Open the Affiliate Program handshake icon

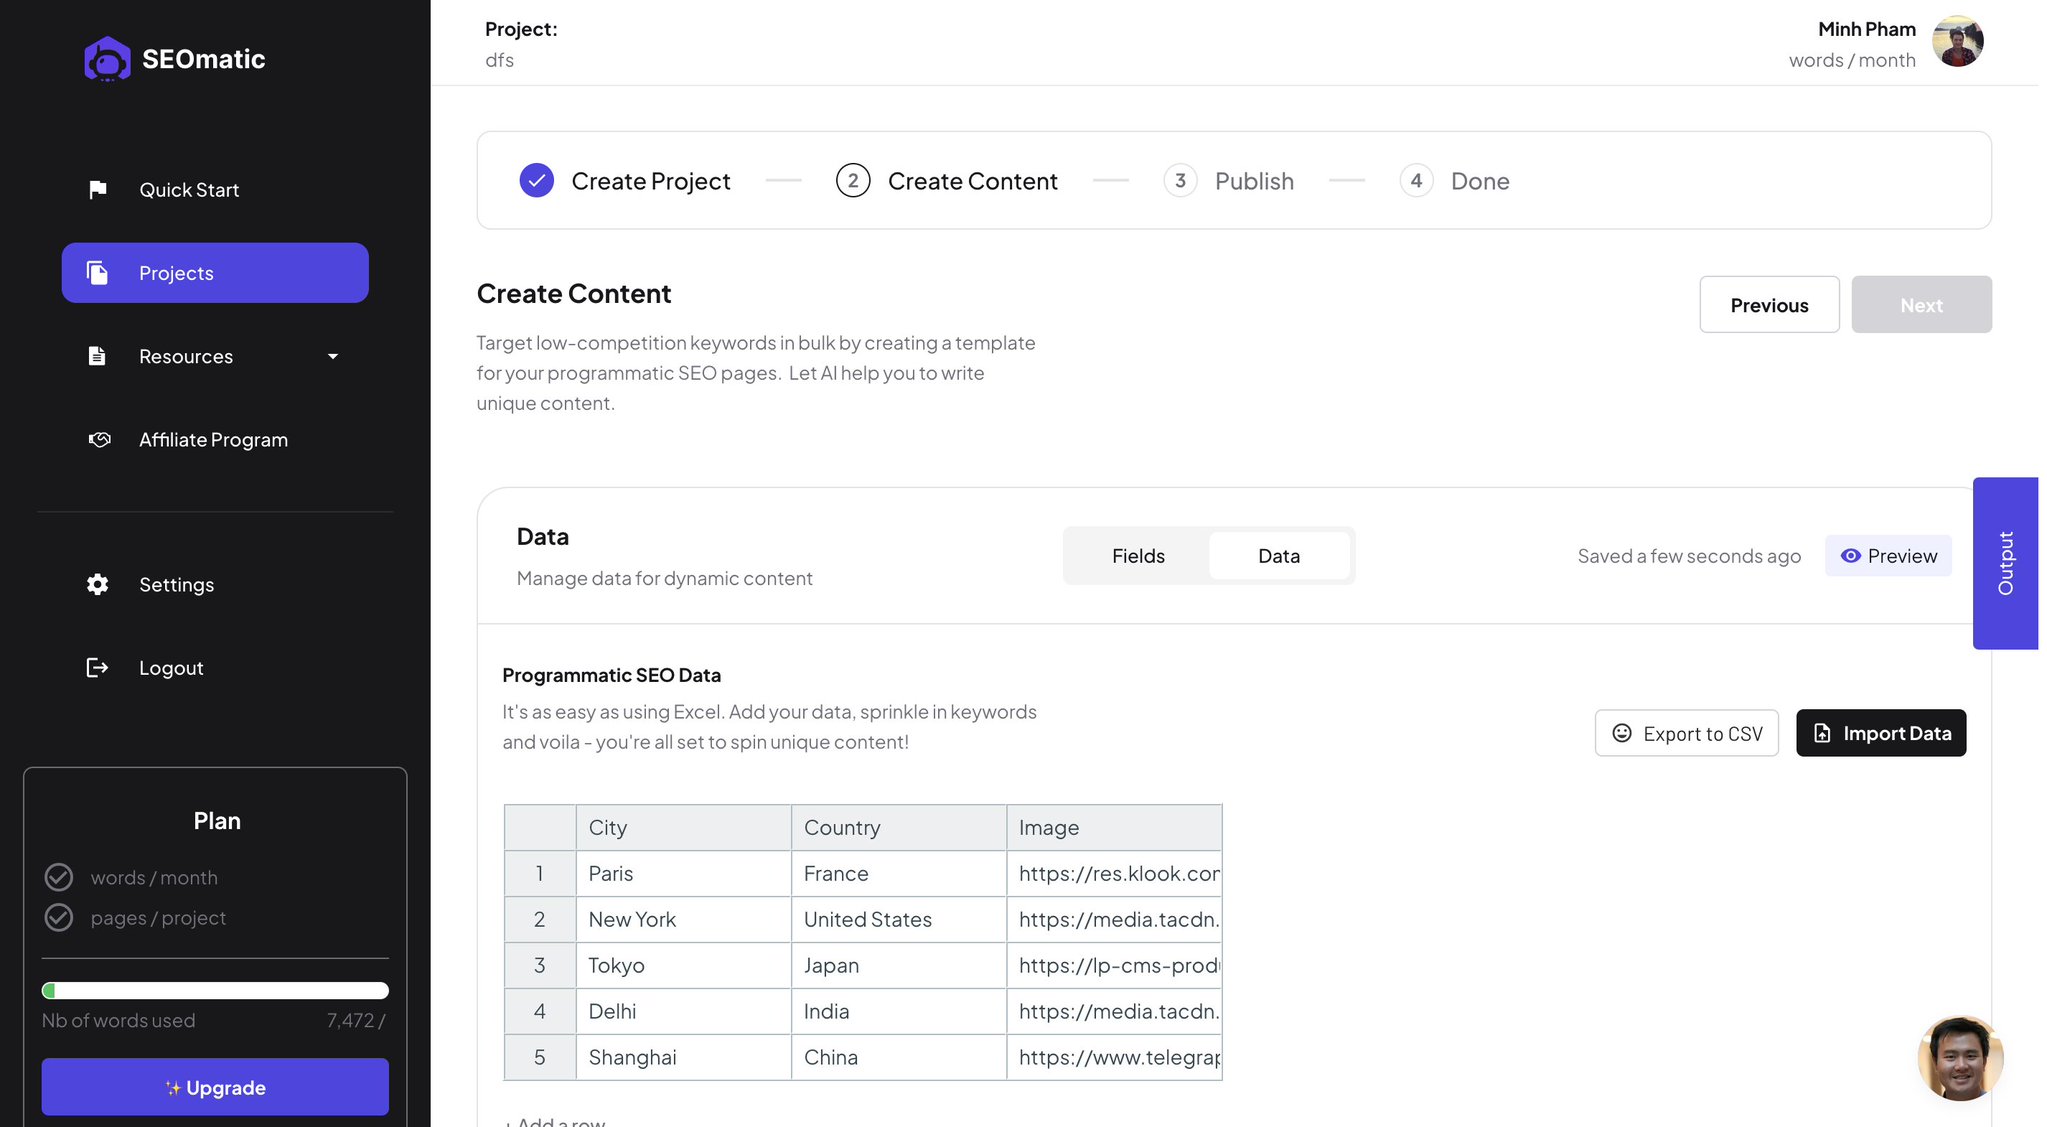pyautogui.click(x=98, y=439)
